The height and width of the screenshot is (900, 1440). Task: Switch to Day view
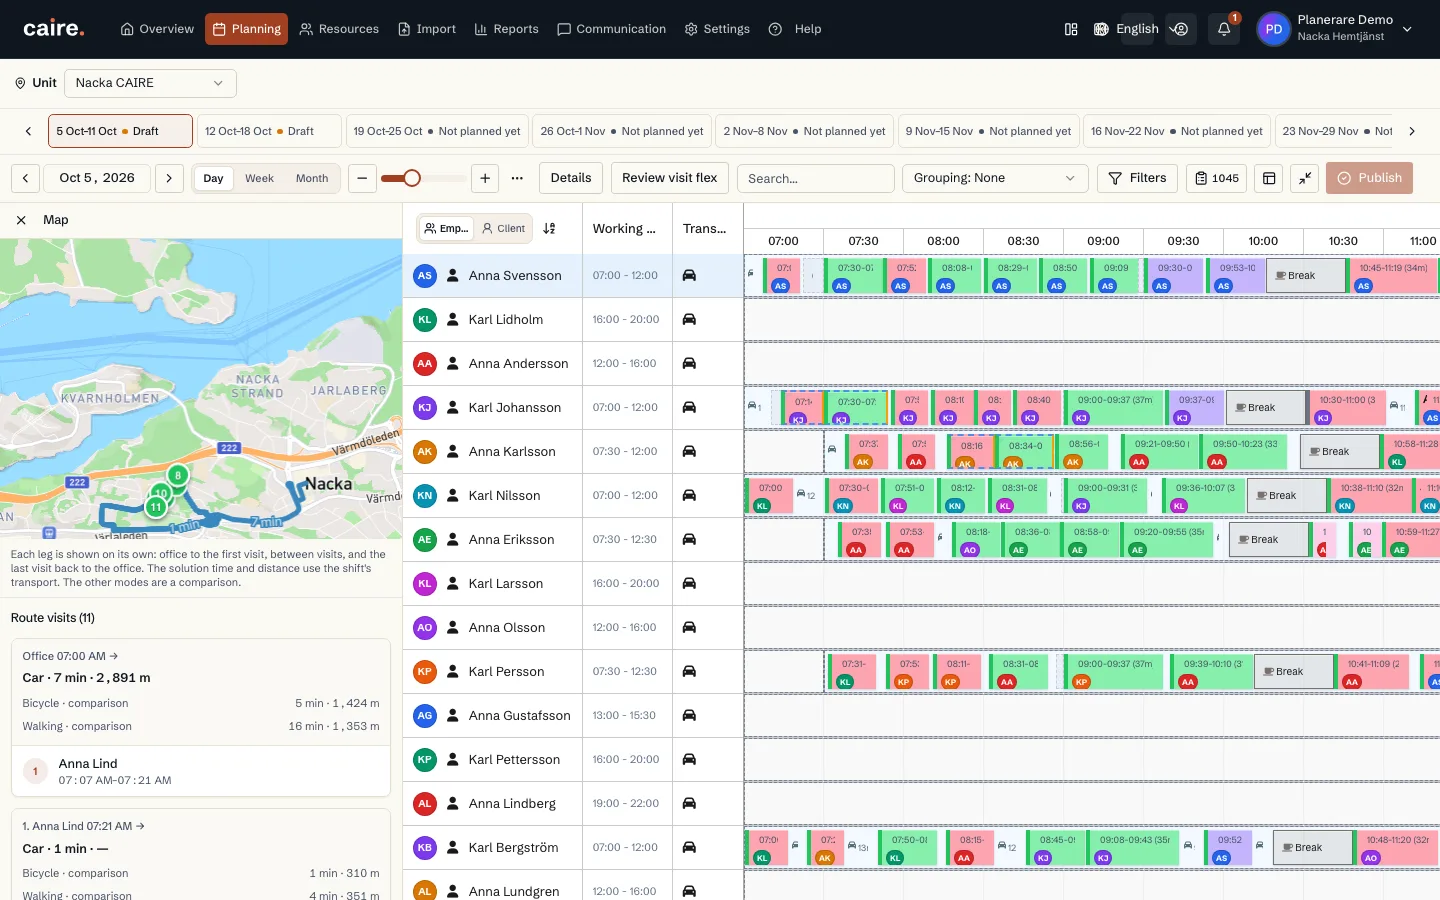pos(213,178)
